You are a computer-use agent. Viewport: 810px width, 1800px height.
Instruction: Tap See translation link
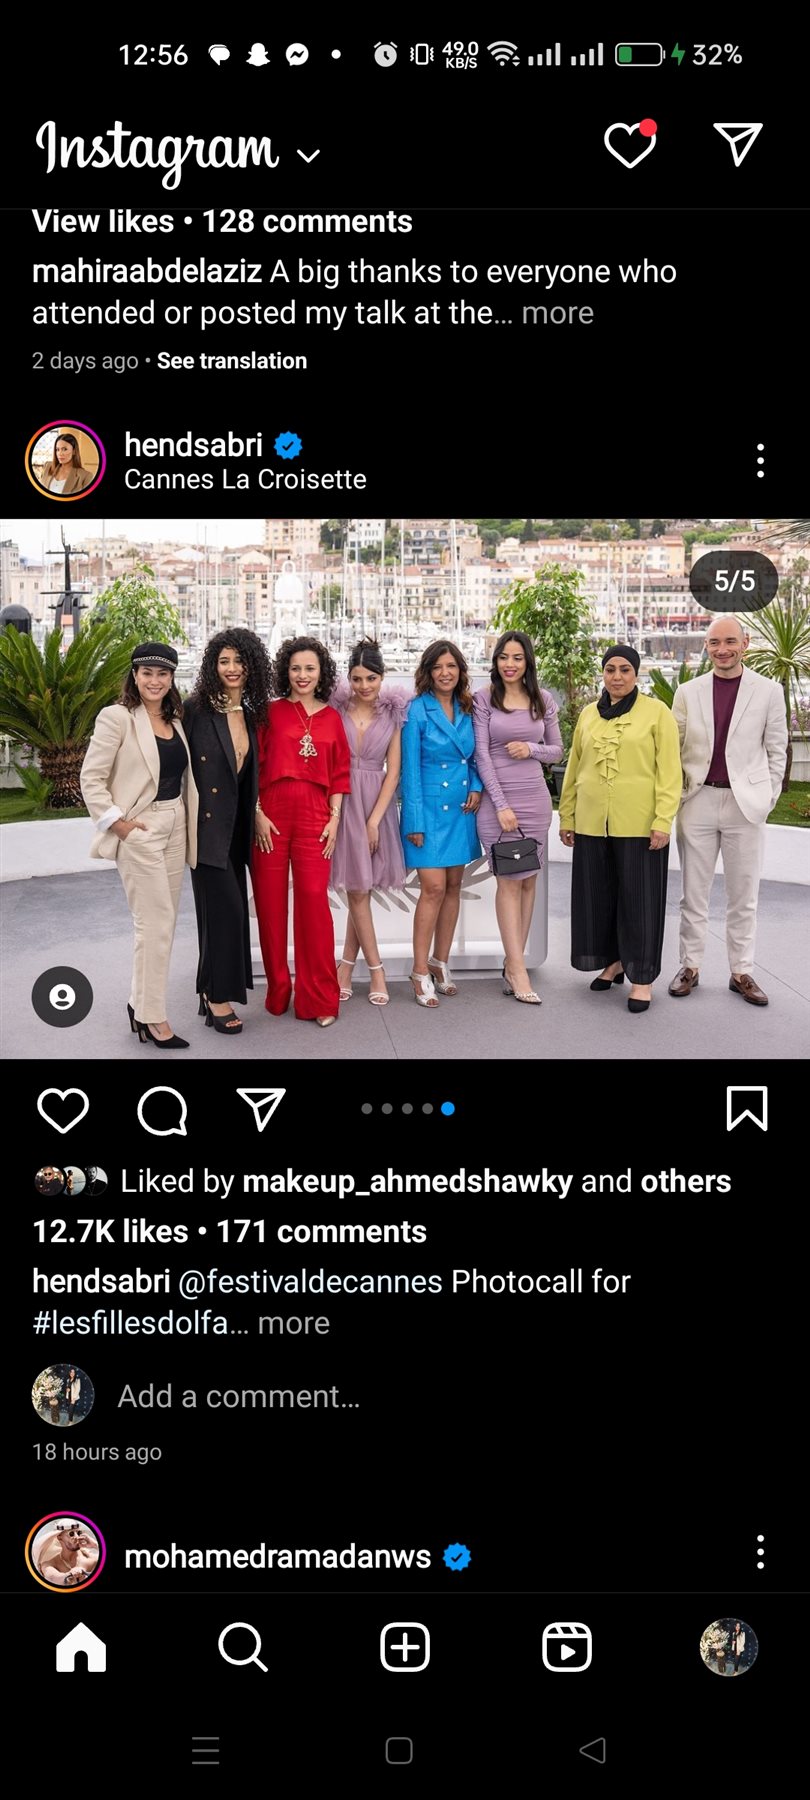click(x=232, y=361)
